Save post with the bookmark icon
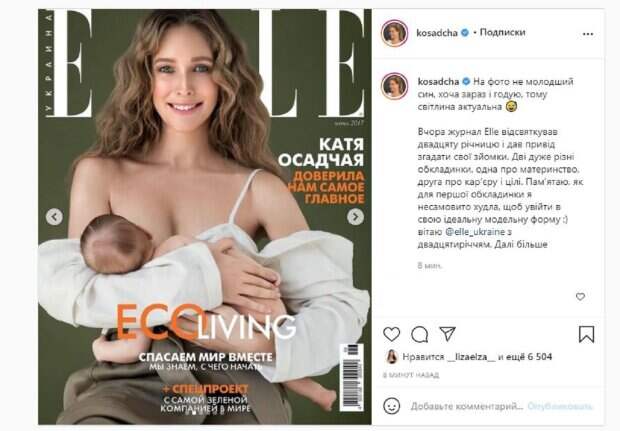Screen dimensions: 620x431 pyautogui.click(x=586, y=334)
